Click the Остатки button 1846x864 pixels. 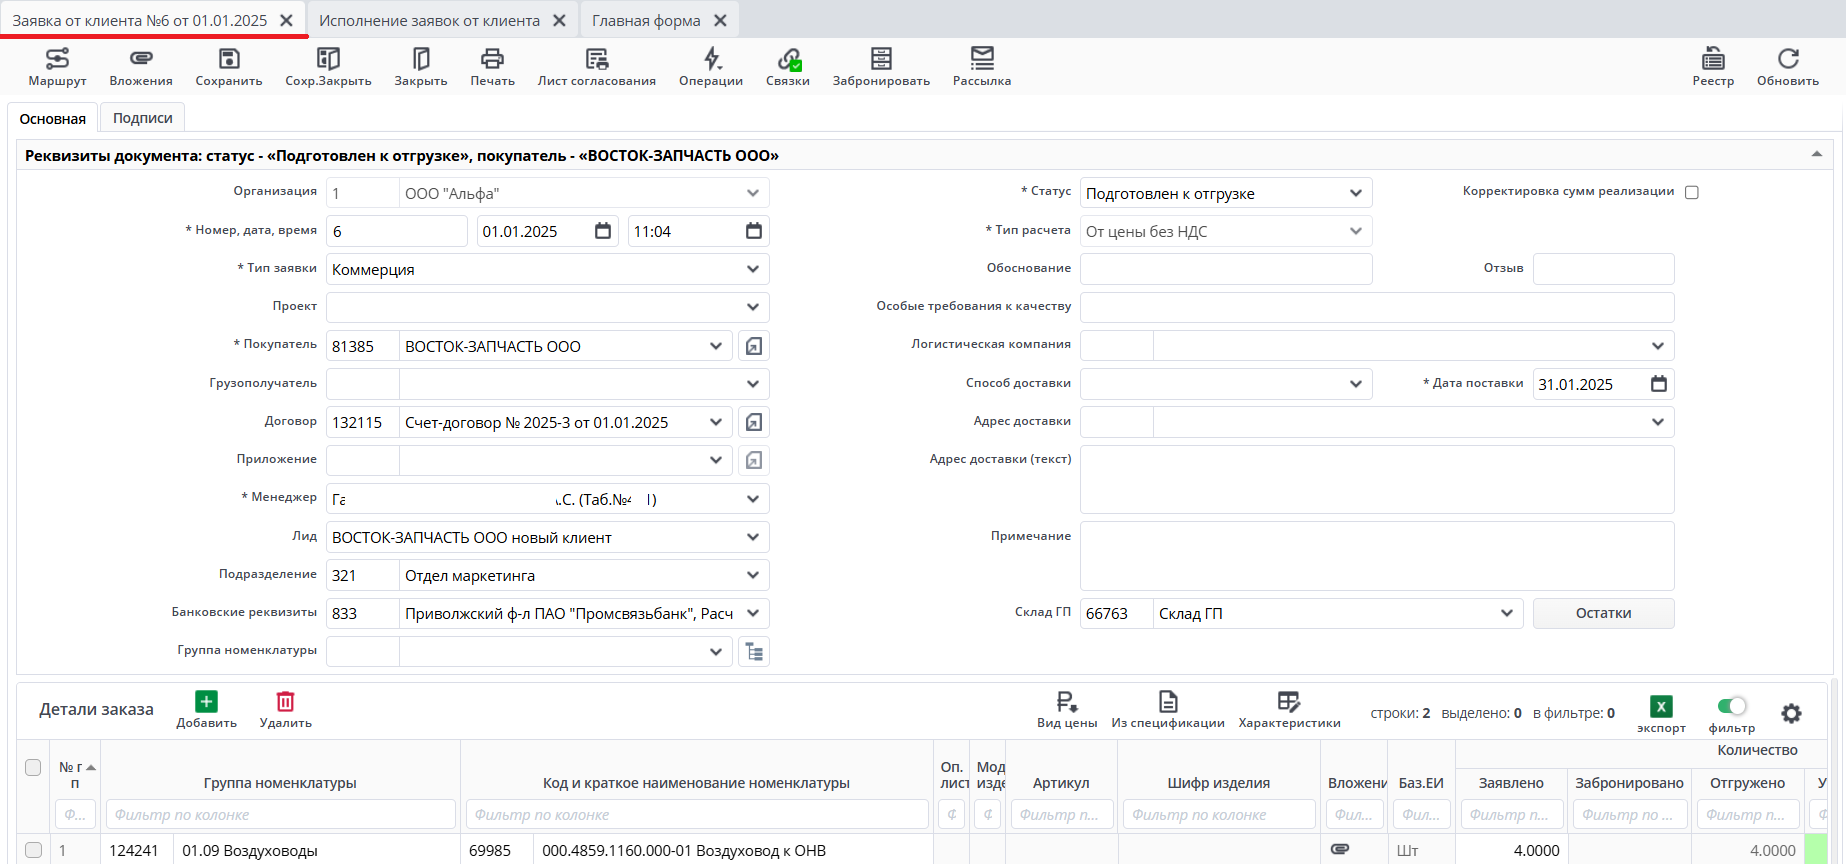(x=1603, y=613)
